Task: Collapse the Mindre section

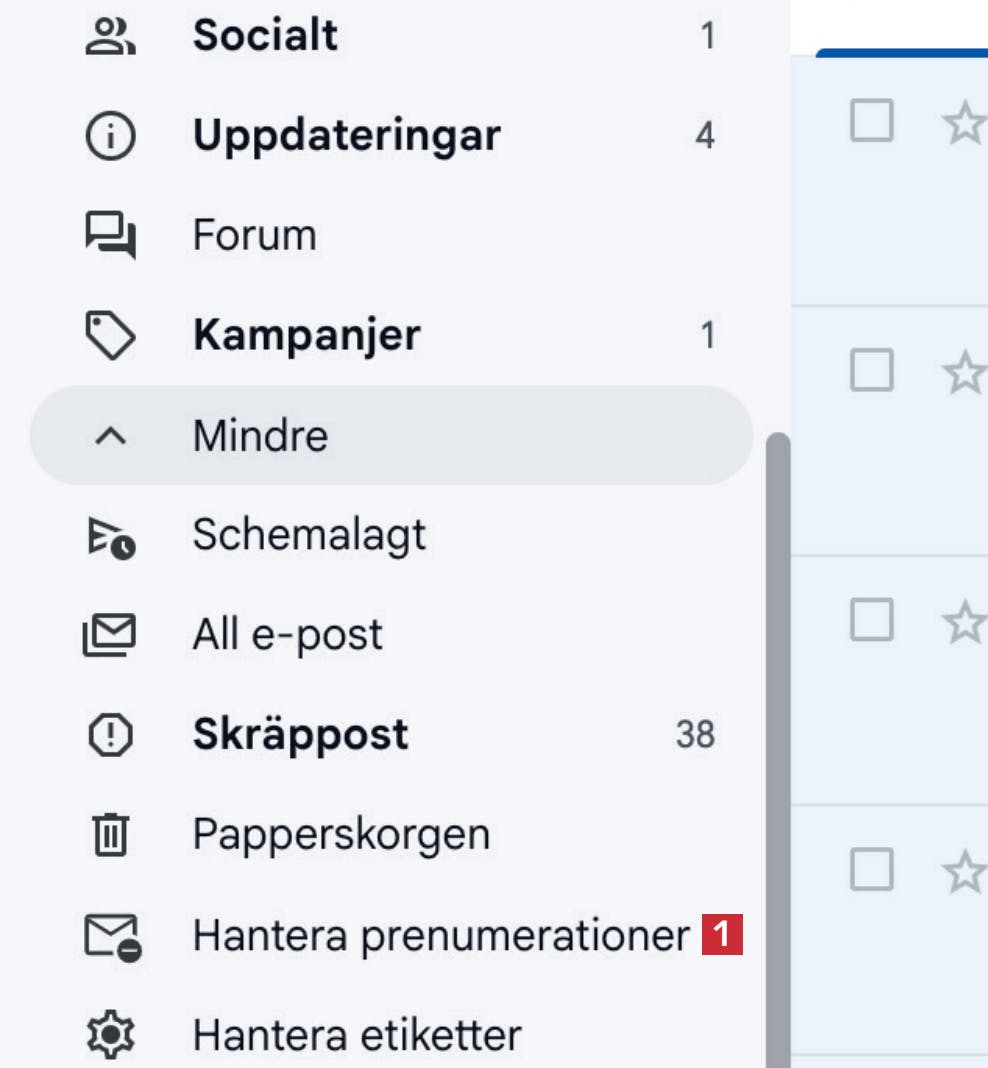Action: point(260,436)
